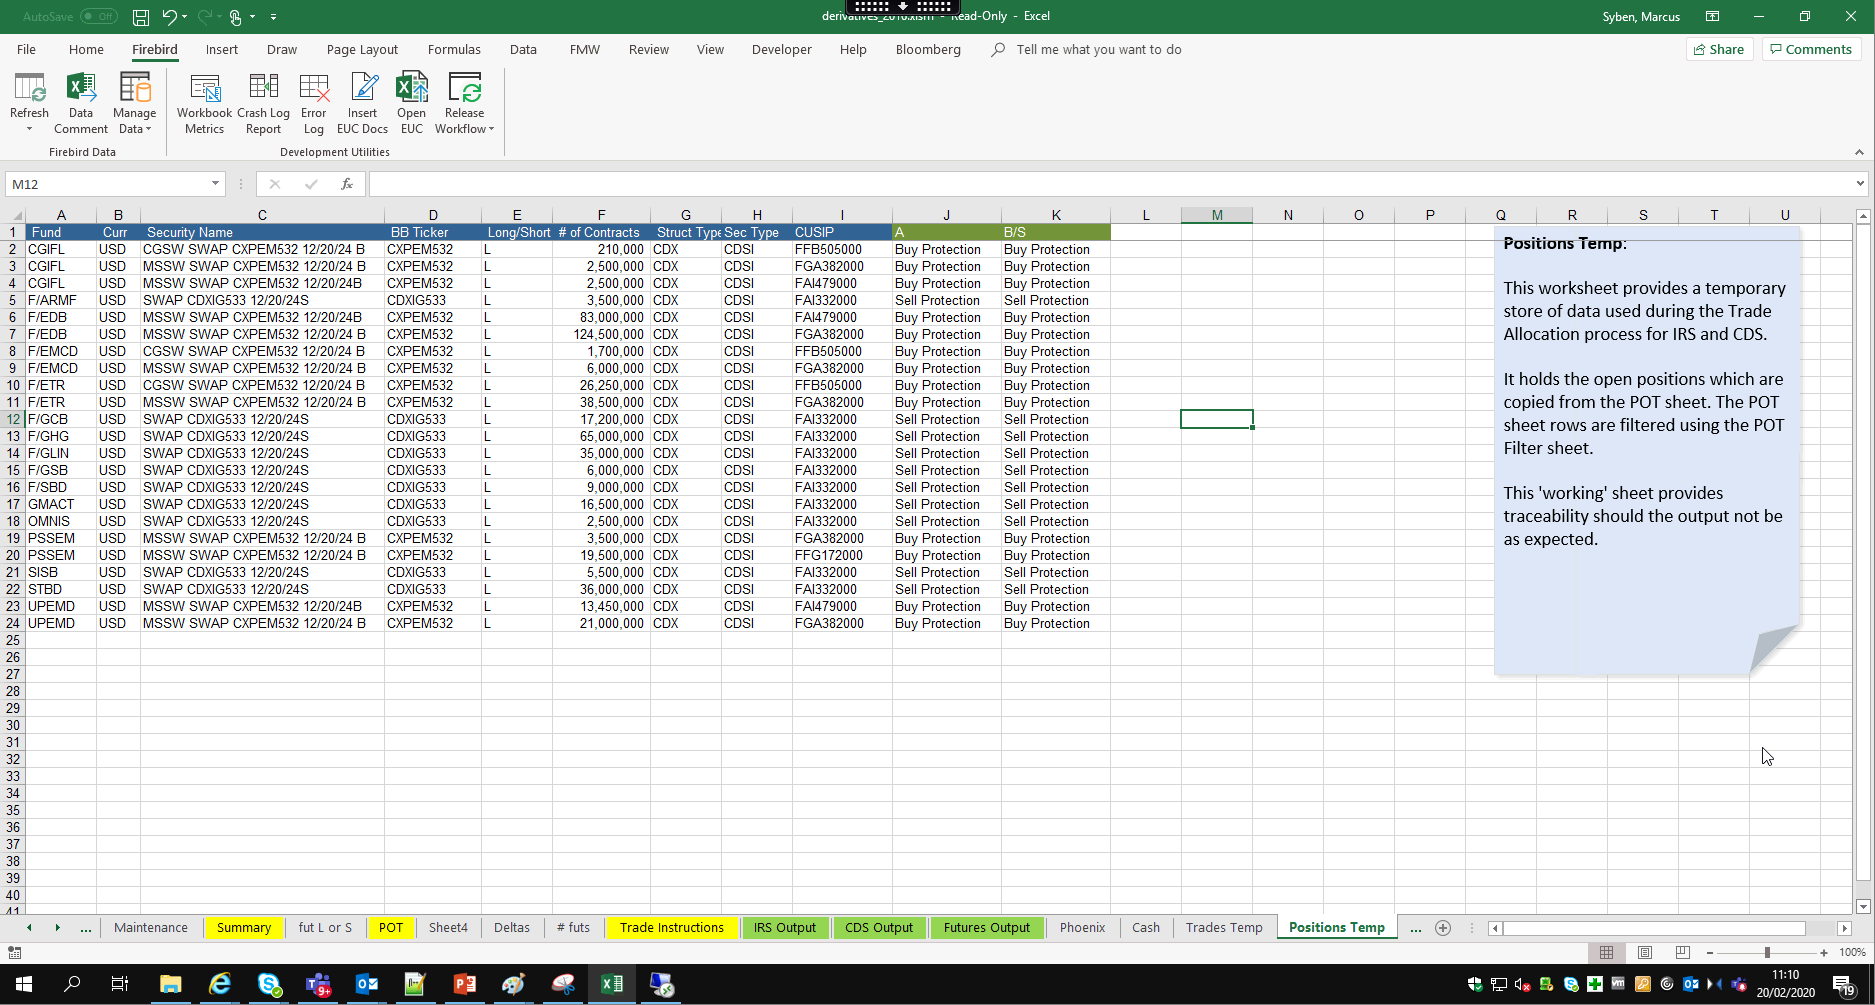
Task: Open the Comments button
Action: 1811,50
